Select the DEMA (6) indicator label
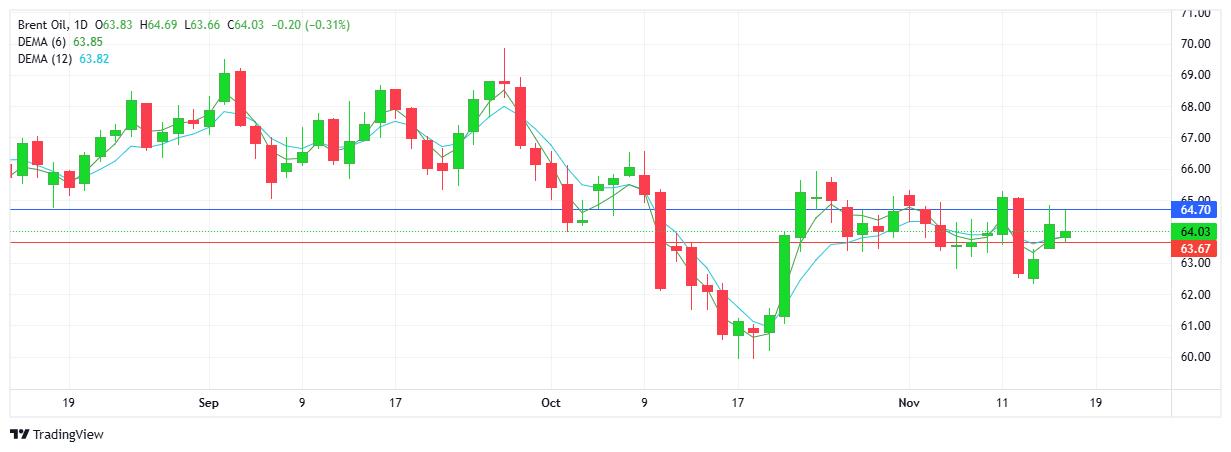Screen dimensions: 1231x452 point(42,41)
